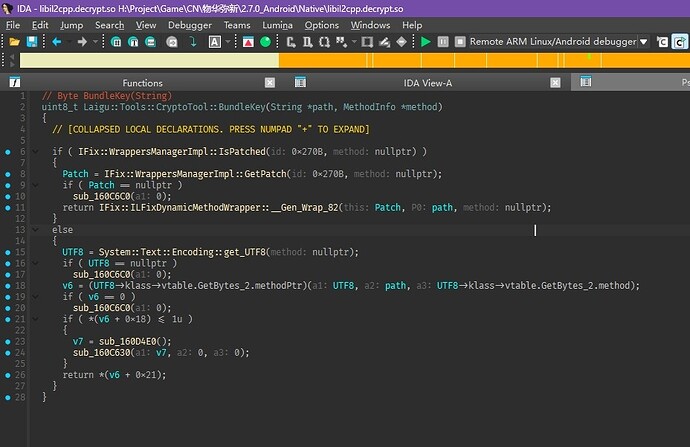Toggle breakpoint dot on line 18
Viewport: 690px width, 447px height.
click(7, 286)
